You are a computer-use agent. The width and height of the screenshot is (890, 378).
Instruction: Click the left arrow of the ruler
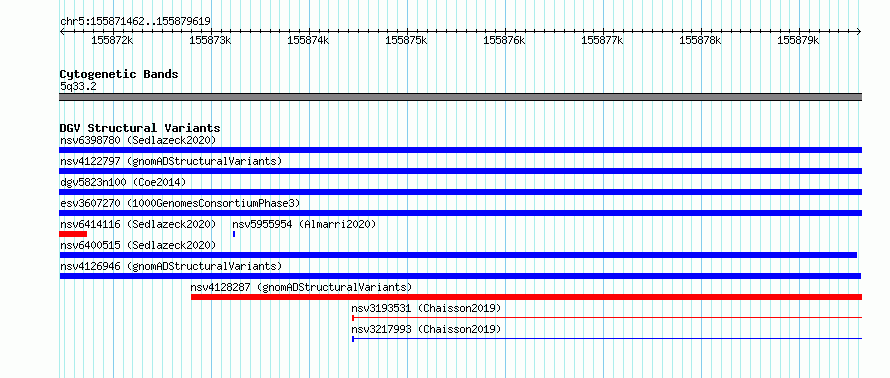[62, 31]
